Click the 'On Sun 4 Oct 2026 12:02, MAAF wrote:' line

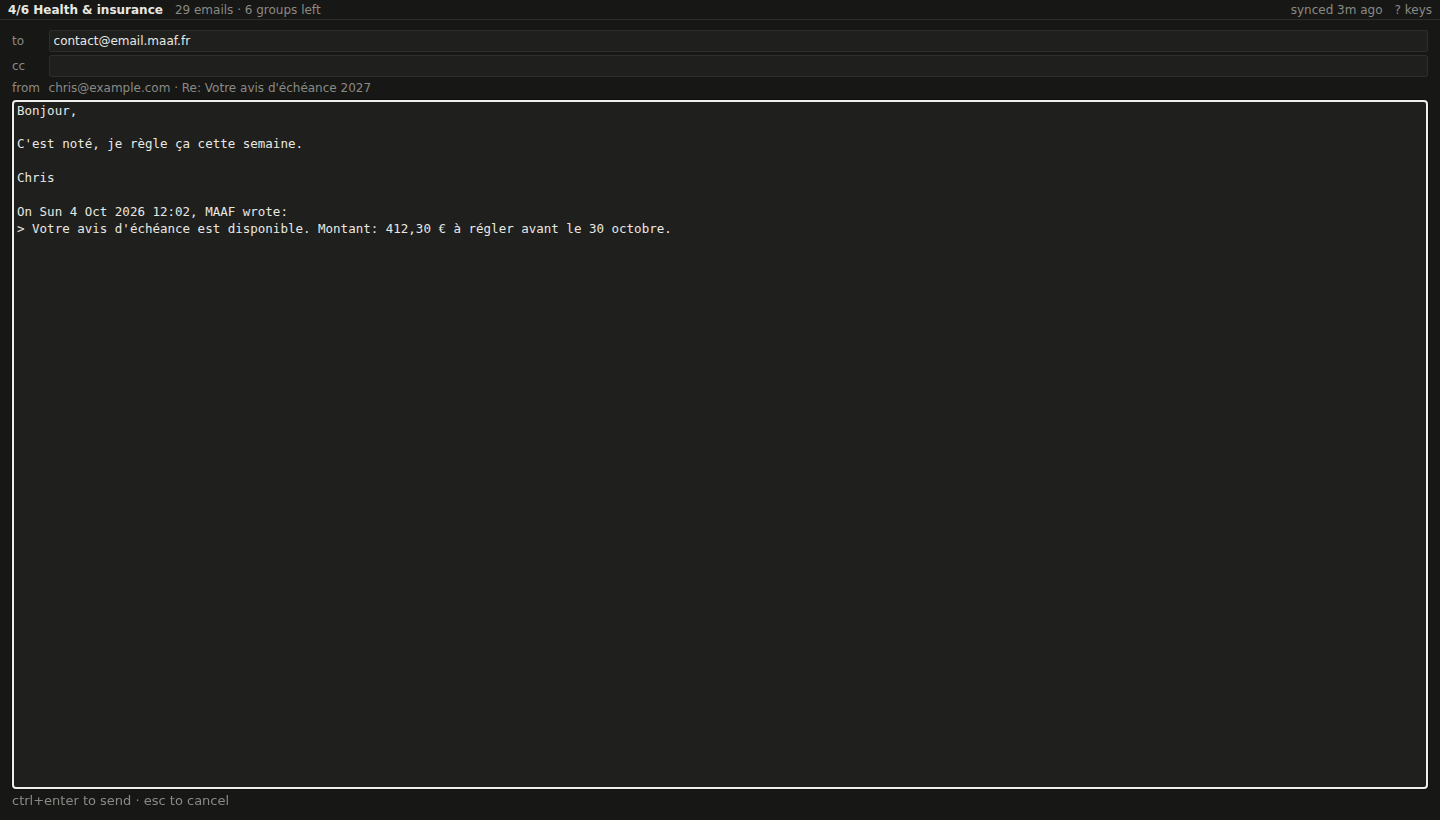[x=152, y=212]
